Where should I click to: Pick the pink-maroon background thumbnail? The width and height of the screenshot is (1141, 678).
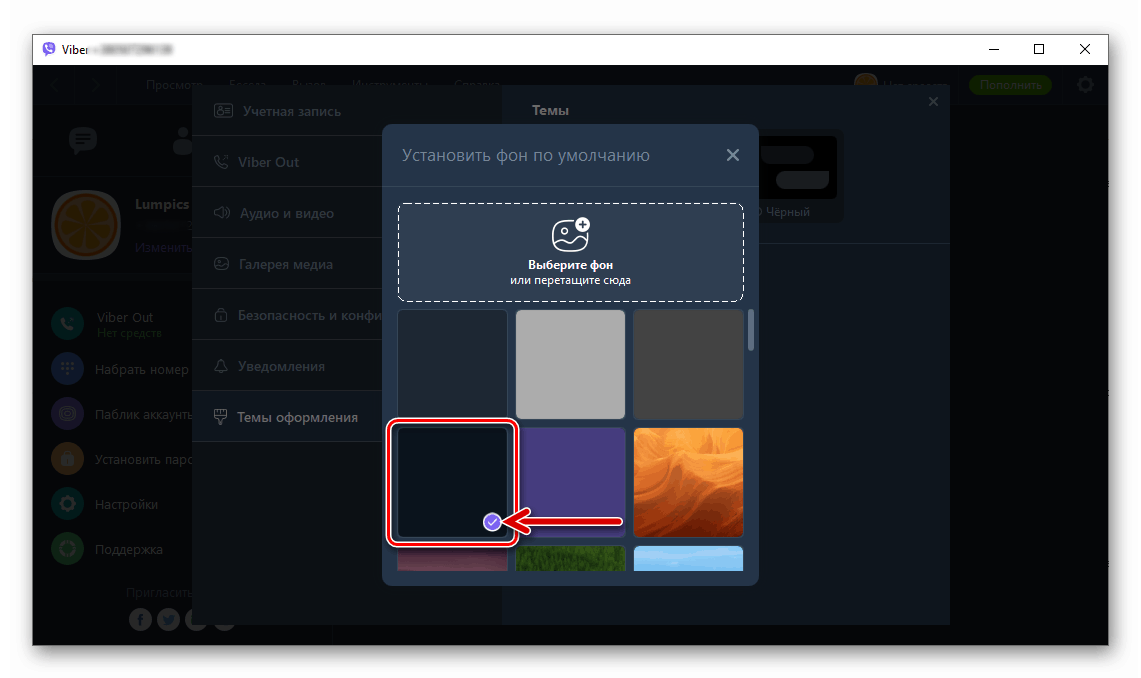point(452,558)
